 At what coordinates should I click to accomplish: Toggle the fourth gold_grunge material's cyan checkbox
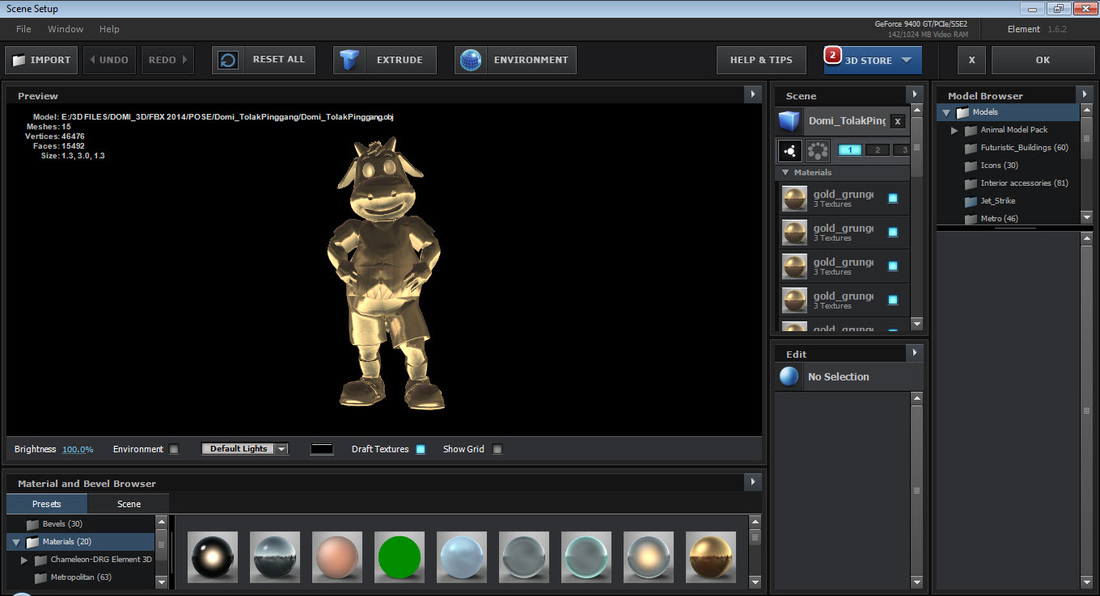tap(893, 300)
